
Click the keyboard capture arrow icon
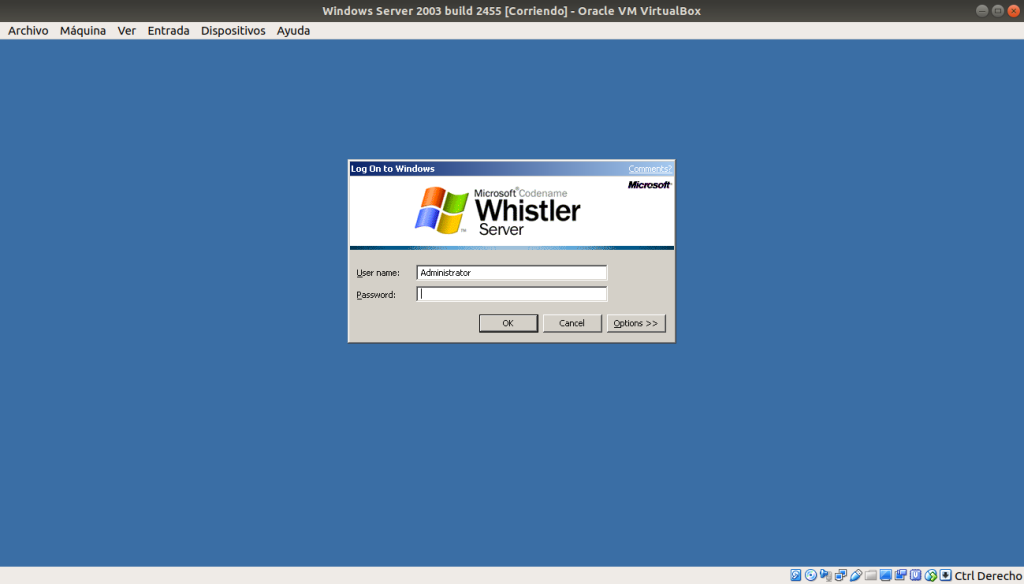coord(946,576)
